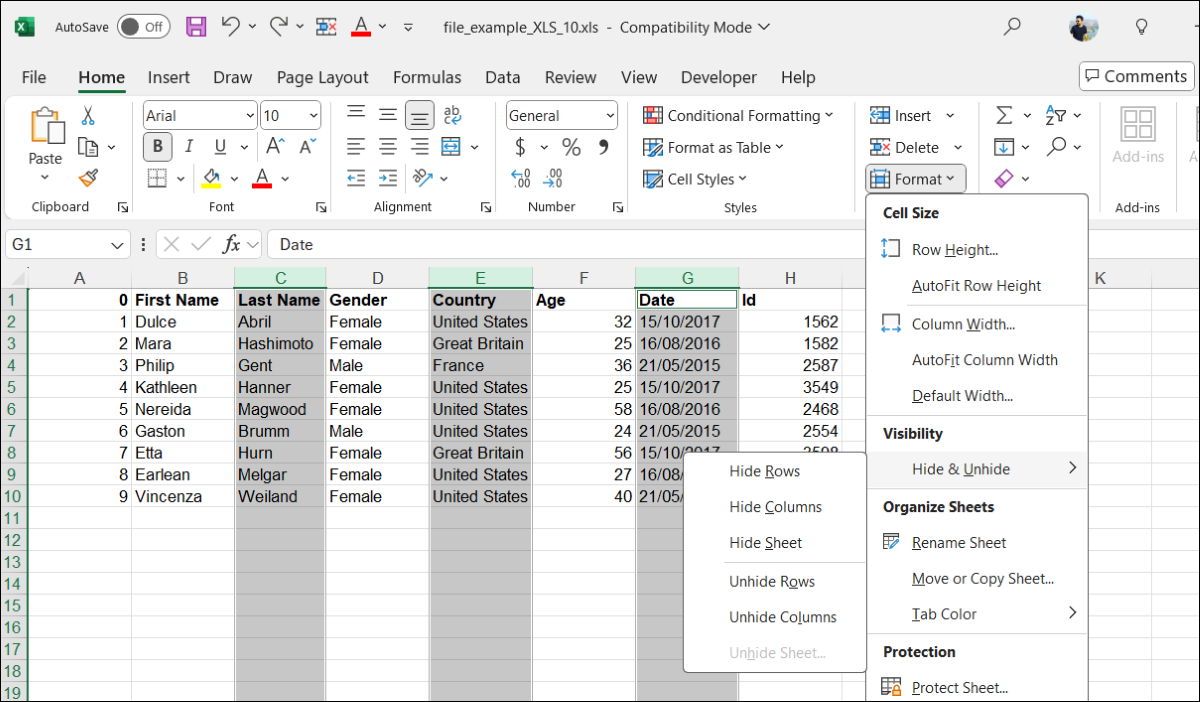
Task: Apply comma style number format
Action: point(603,147)
